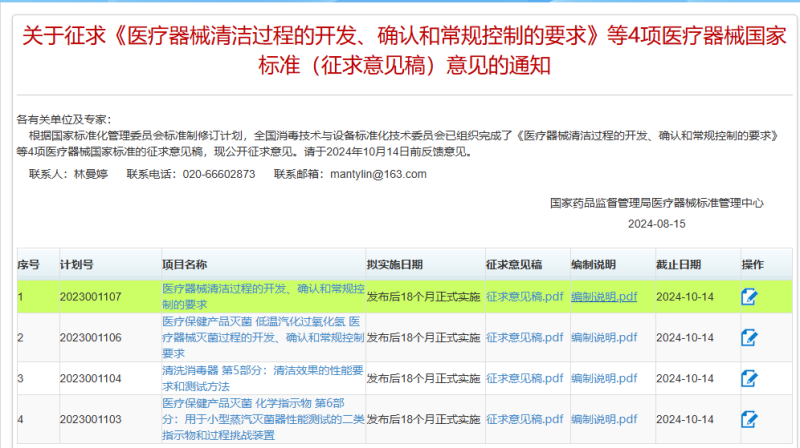Viewport: 800px width, 448px height.
Task: Open 征求意见稿.pdf for plan 2023001107
Action: [x=524, y=296]
